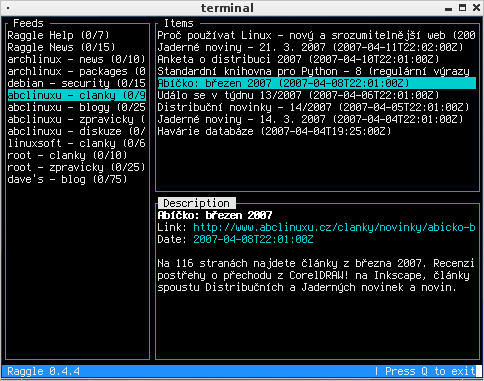This screenshot has height=381, width=484.
Task: Click the Feeds panel title
Action: pos(28,23)
